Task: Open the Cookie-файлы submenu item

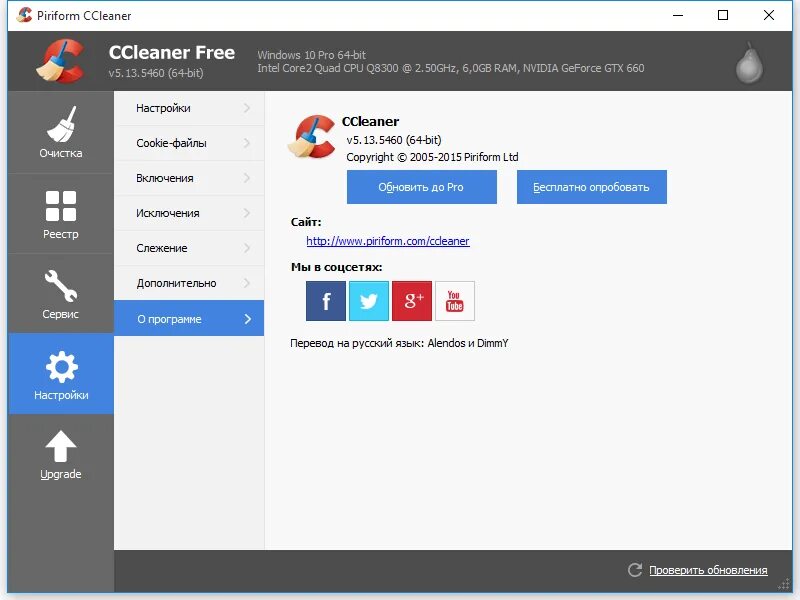Action: (x=189, y=143)
